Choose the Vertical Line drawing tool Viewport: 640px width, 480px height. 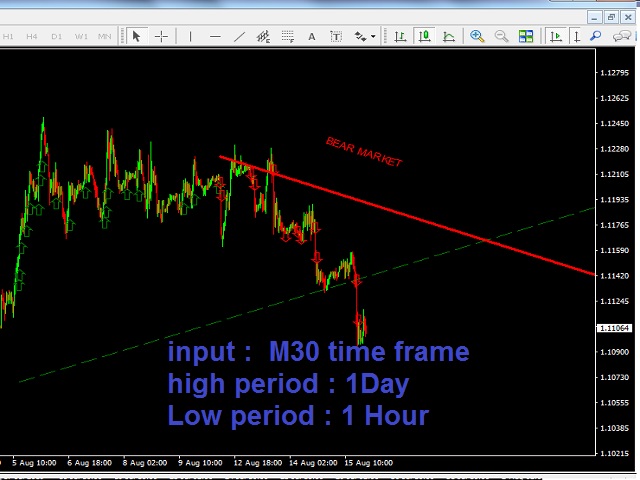pos(190,36)
